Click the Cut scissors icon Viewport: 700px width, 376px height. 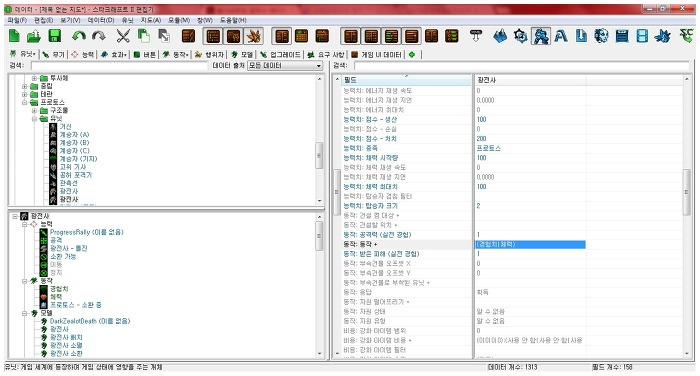click(123, 36)
